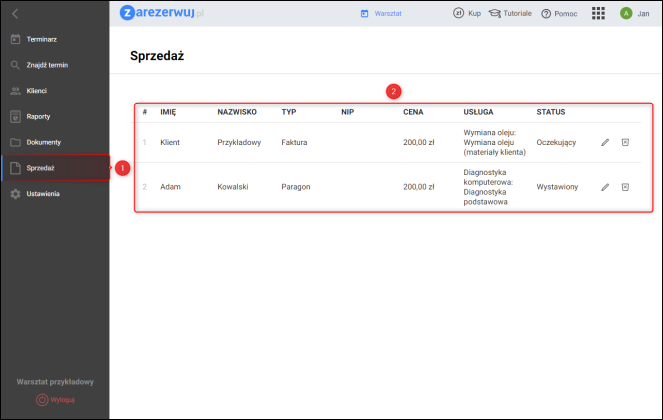
Task: Click 'Faktura' type cell
Action: [x=294, y=143]
